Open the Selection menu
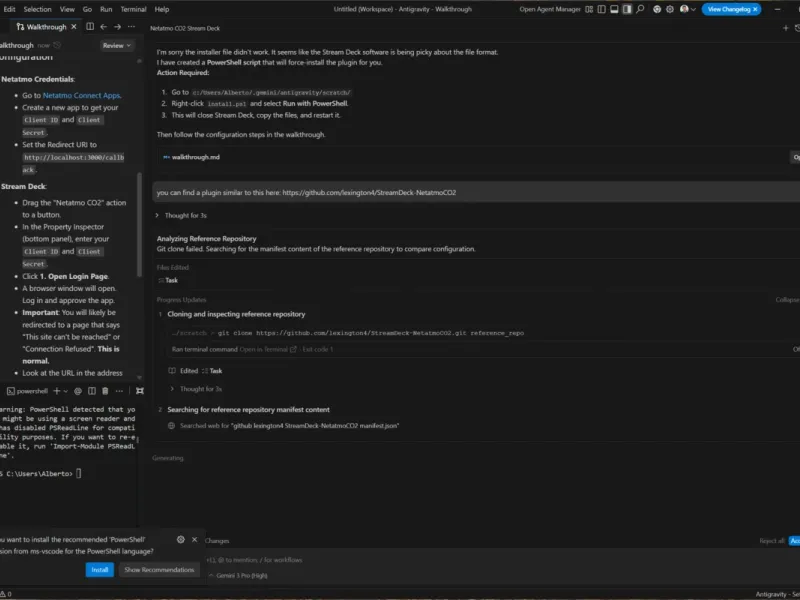800x600 pixels. (37, 9)
